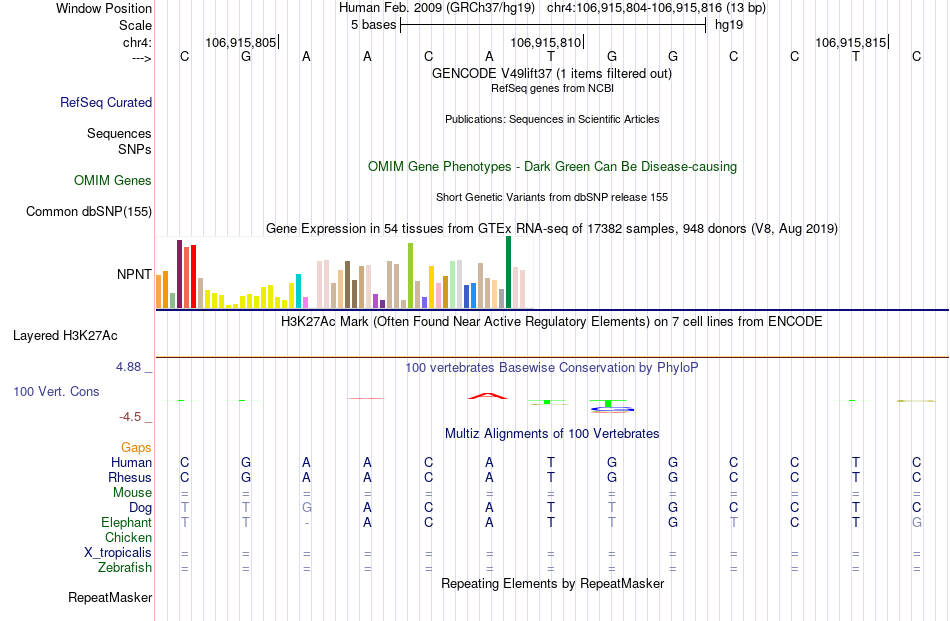
Task: Click the chr4: base position label
Action: [138, 42]
